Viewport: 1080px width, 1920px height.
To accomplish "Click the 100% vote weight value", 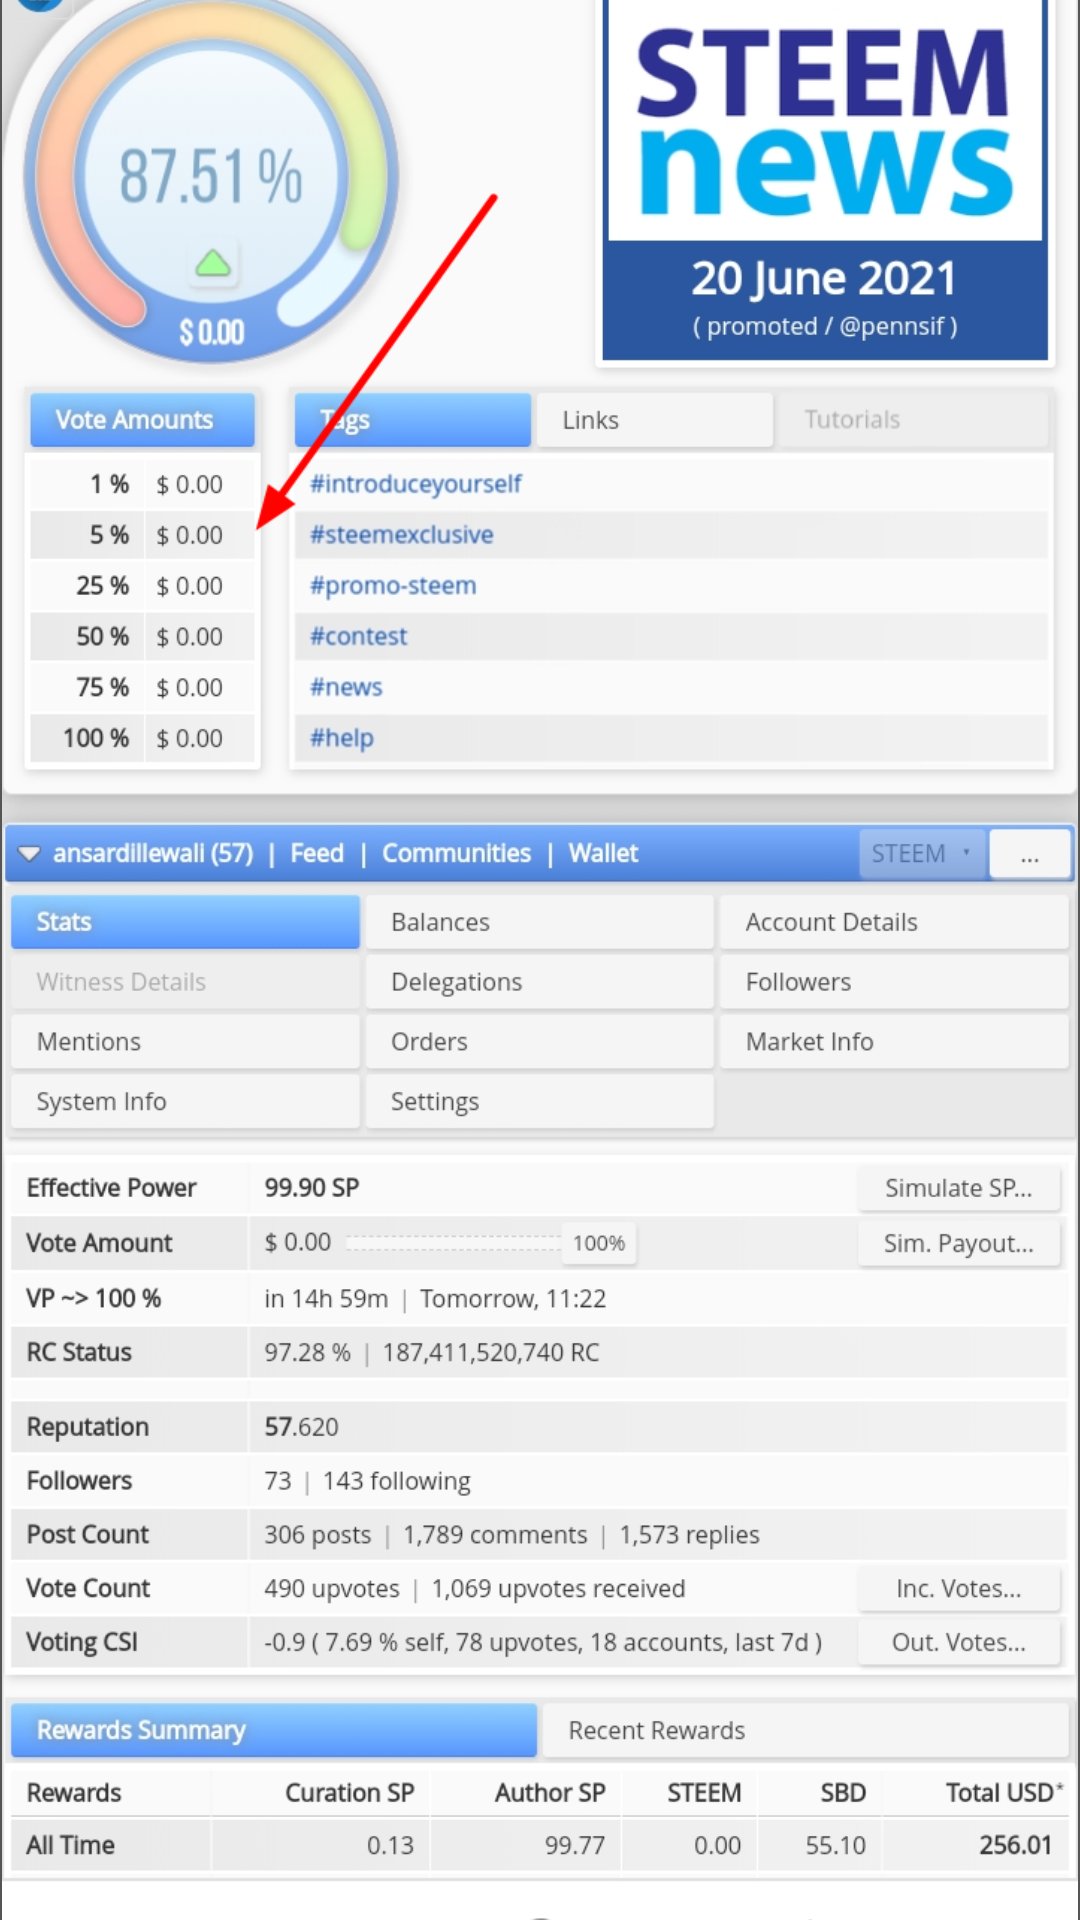I will [x=599, y=1243].
